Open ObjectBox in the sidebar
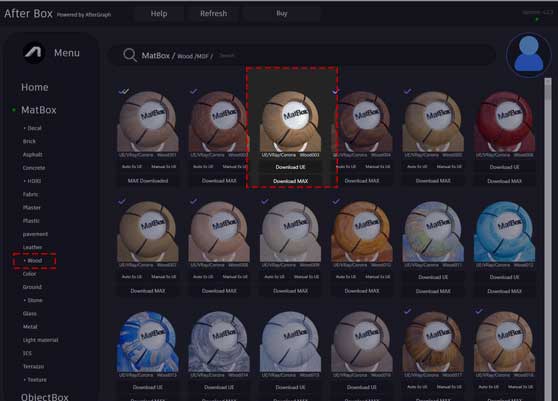The width and height of the screenshot is (558, 401). (44, 397)
